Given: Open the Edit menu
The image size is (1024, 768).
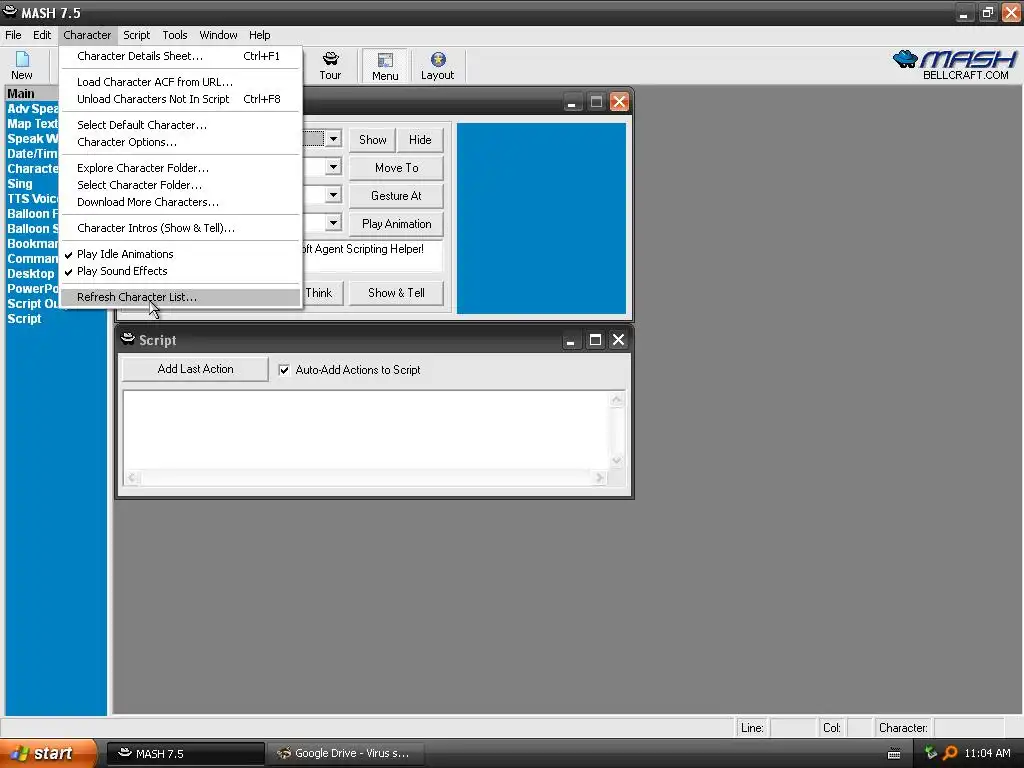Looking at the screenshot, I should pos(42,35).
